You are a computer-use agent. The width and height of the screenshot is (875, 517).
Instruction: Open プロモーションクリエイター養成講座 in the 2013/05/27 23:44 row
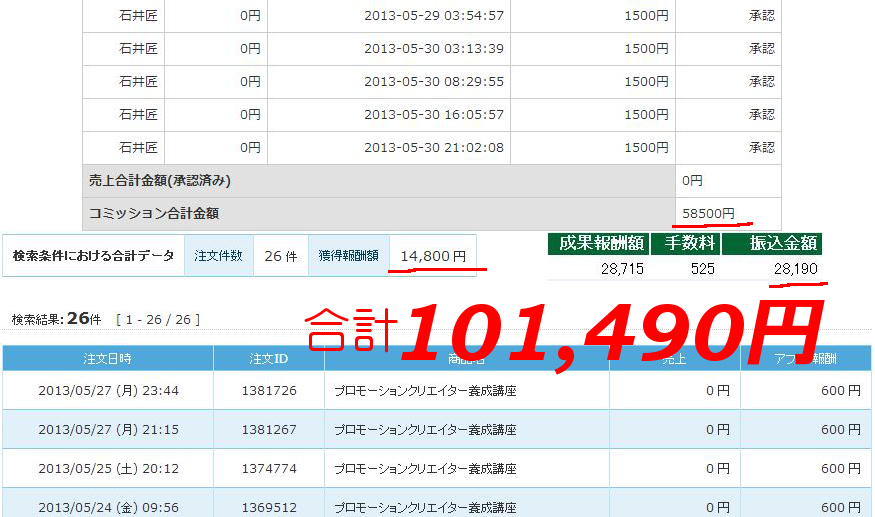[x=425, y=391]
